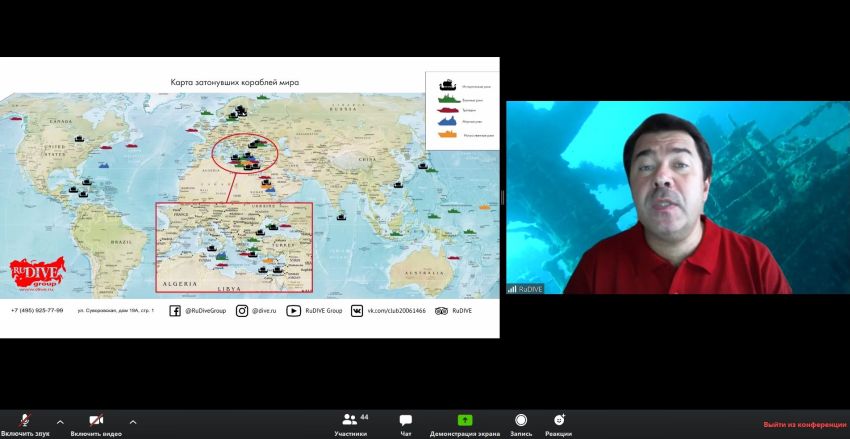
Task: Turn on camera with Включить видео
Action: pos(96,425)
